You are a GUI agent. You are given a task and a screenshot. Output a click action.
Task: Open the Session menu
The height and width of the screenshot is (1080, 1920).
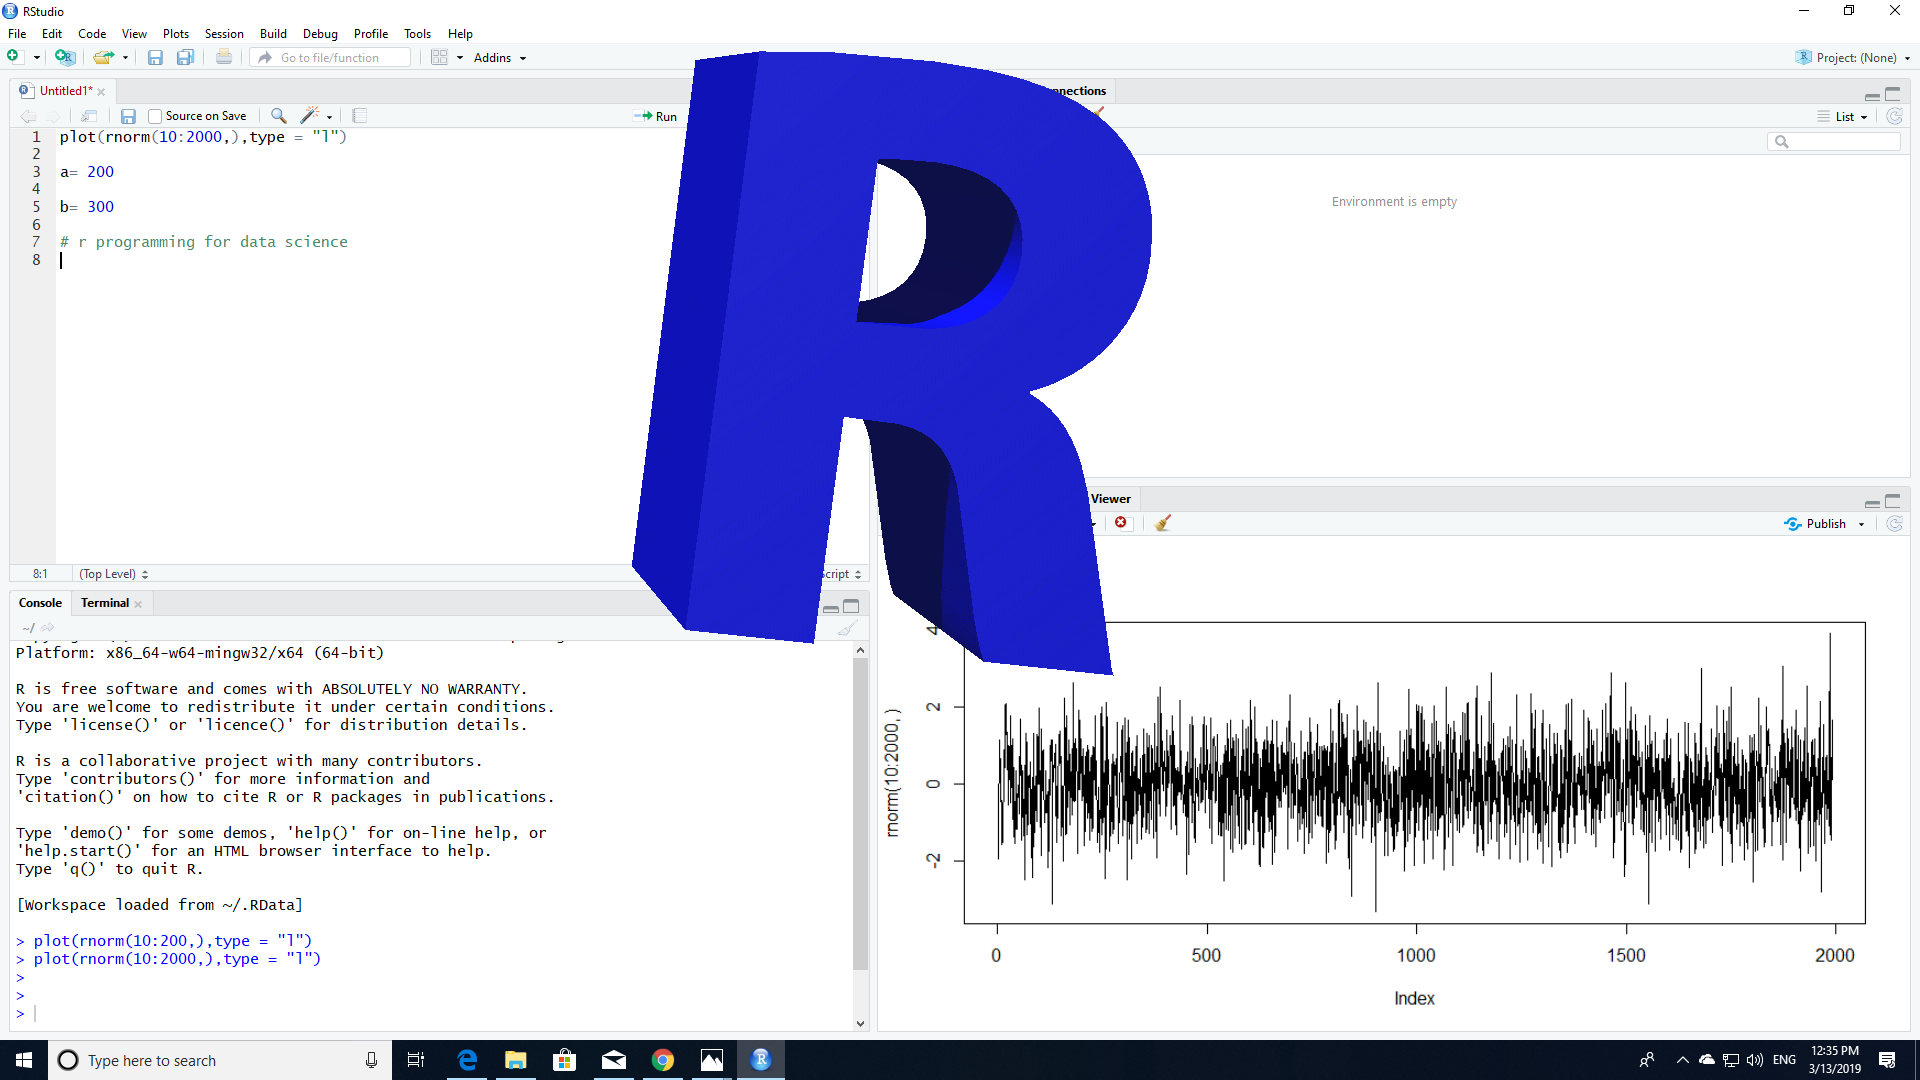[x=224, y=34]
